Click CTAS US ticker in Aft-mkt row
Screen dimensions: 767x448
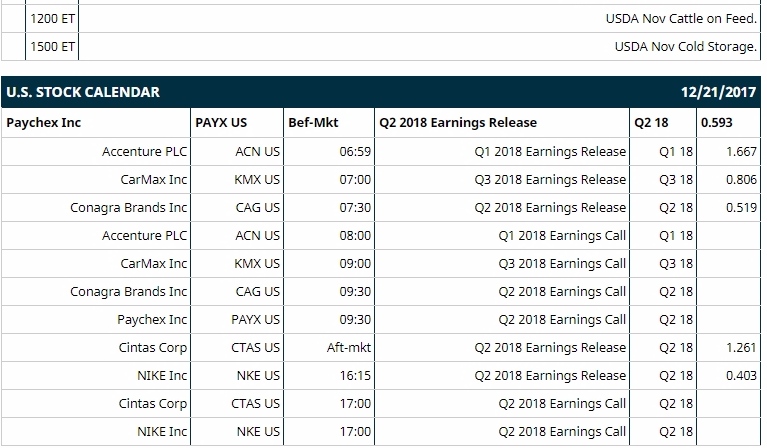point(255,347)
